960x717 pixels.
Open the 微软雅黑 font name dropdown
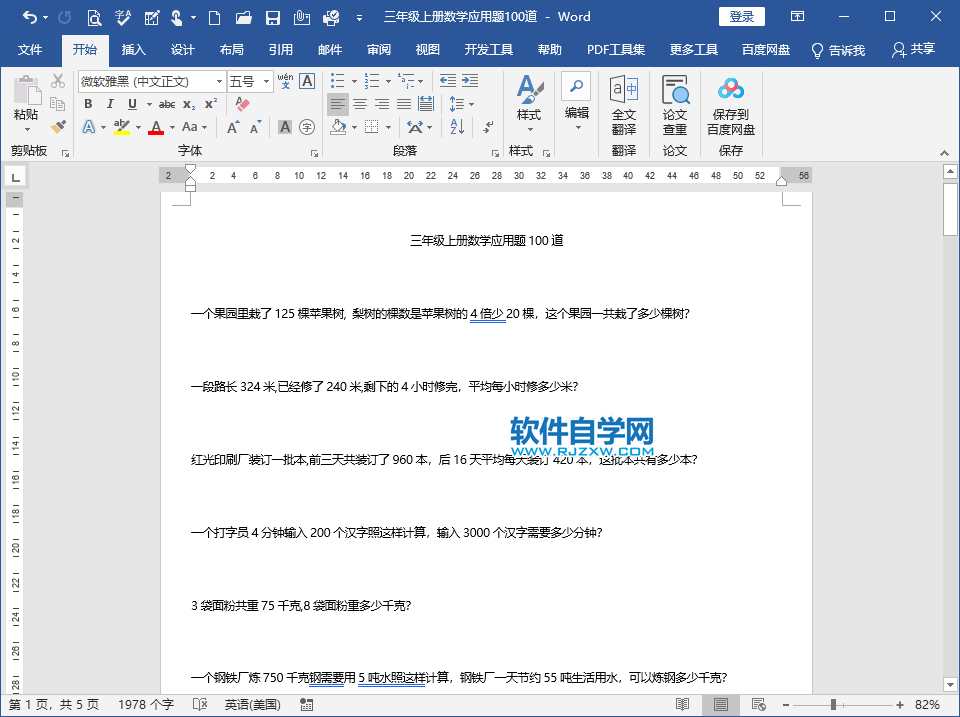[219, 80]
